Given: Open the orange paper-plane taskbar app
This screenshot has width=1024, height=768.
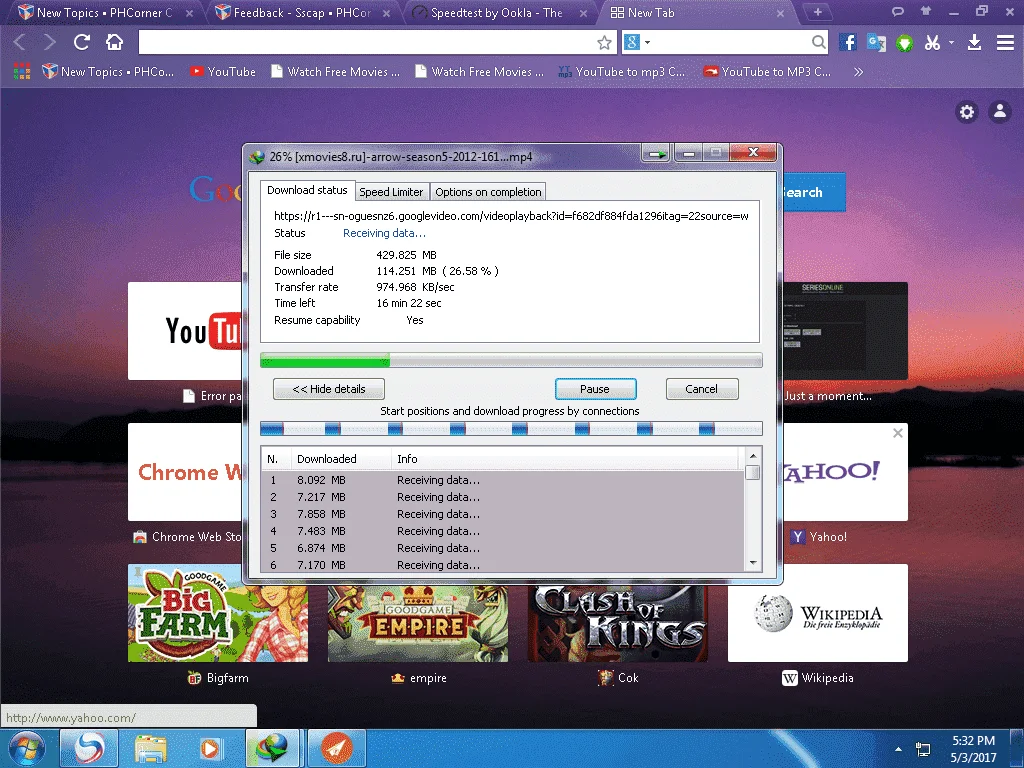Looking at the screenshot, I should [x=336, y=748].
